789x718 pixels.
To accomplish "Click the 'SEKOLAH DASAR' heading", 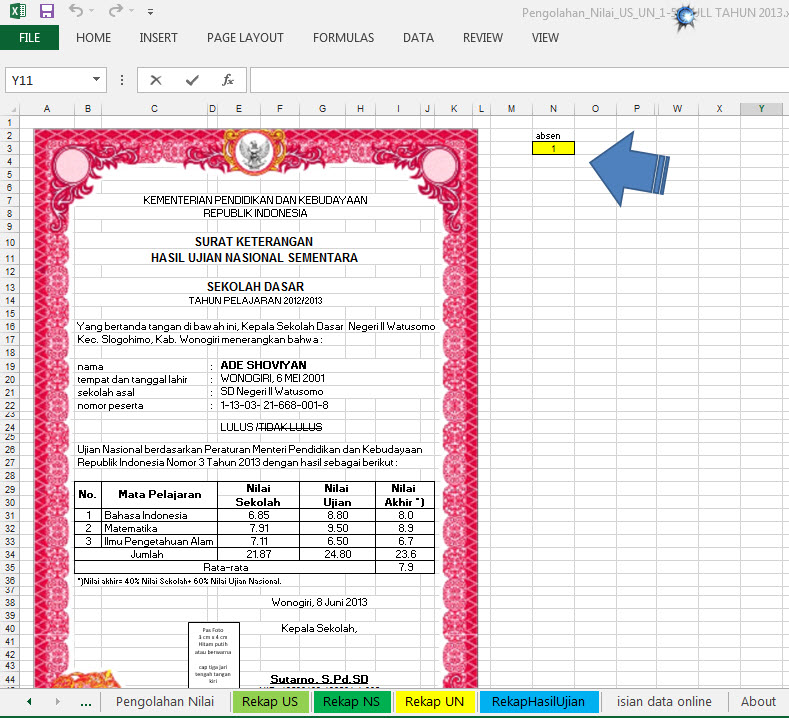I will pos(256,287).
